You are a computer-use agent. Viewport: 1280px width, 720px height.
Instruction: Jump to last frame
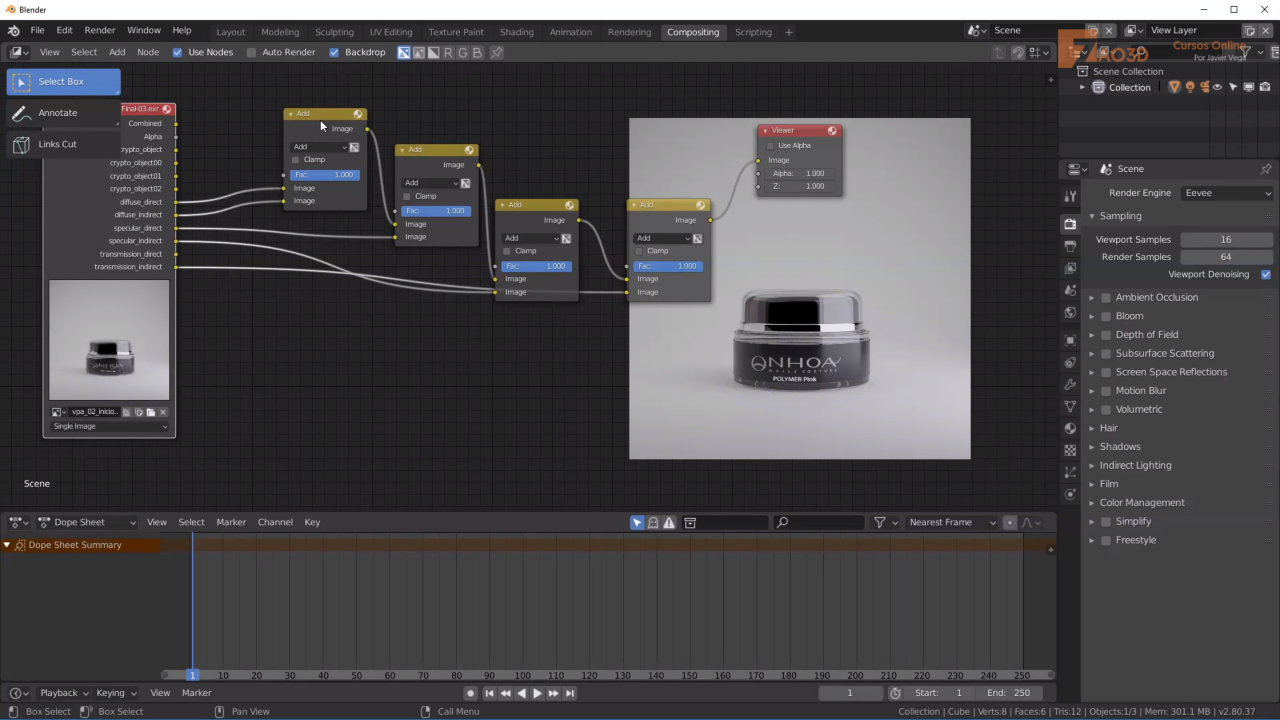[x=570, y=693]
